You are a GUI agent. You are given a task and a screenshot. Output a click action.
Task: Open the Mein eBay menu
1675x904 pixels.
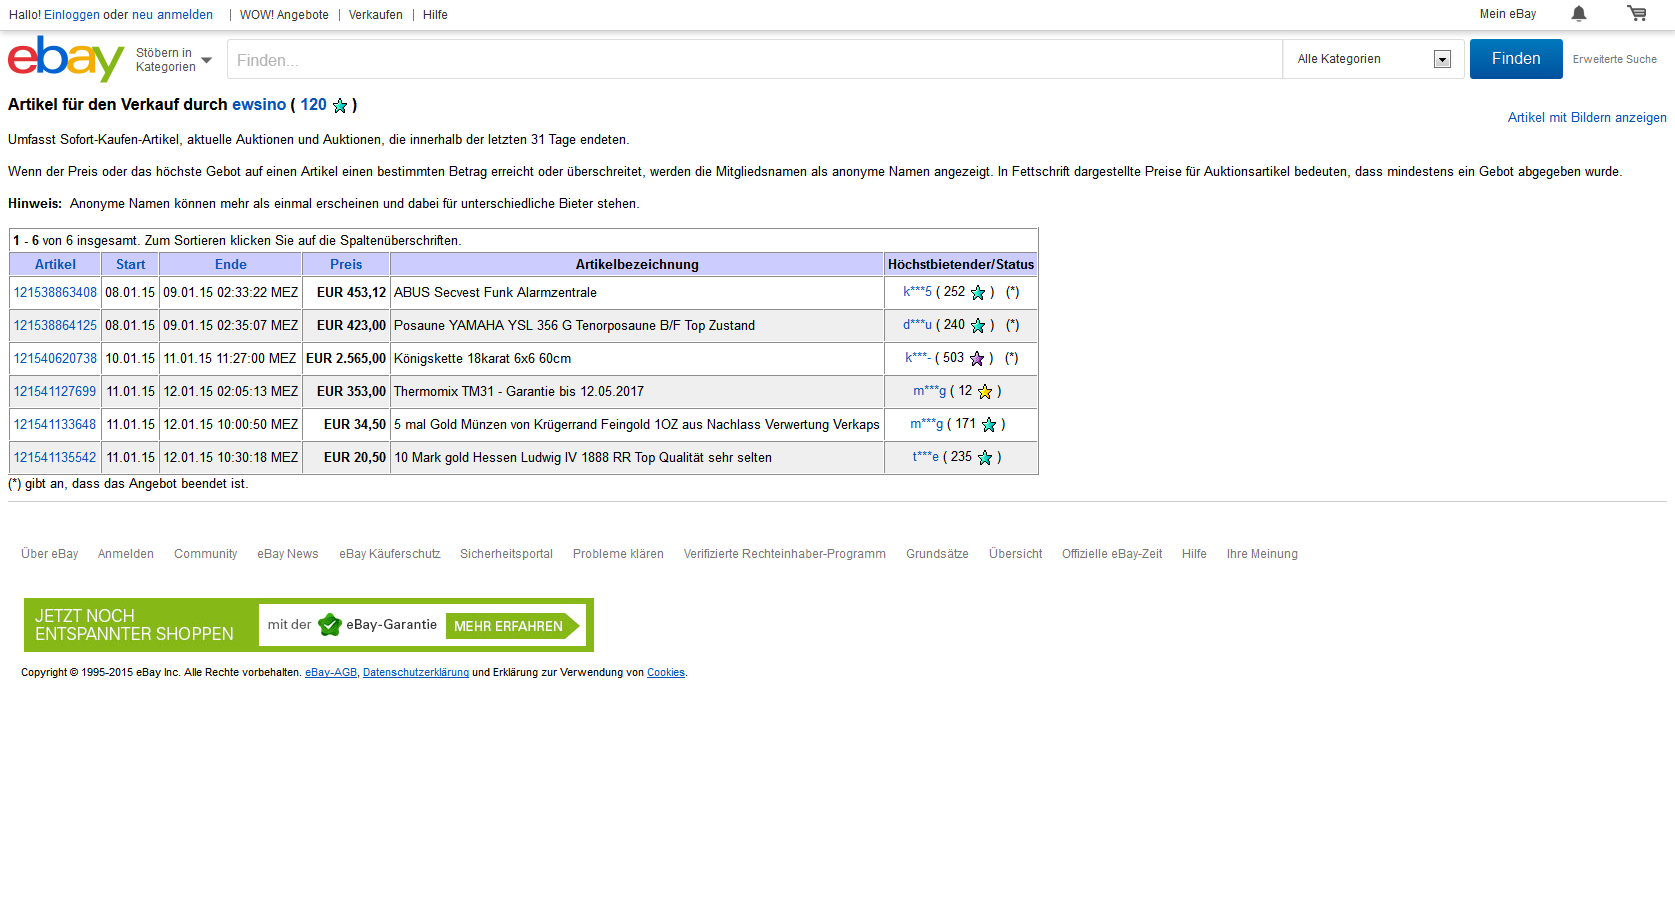coord(1508,14)
